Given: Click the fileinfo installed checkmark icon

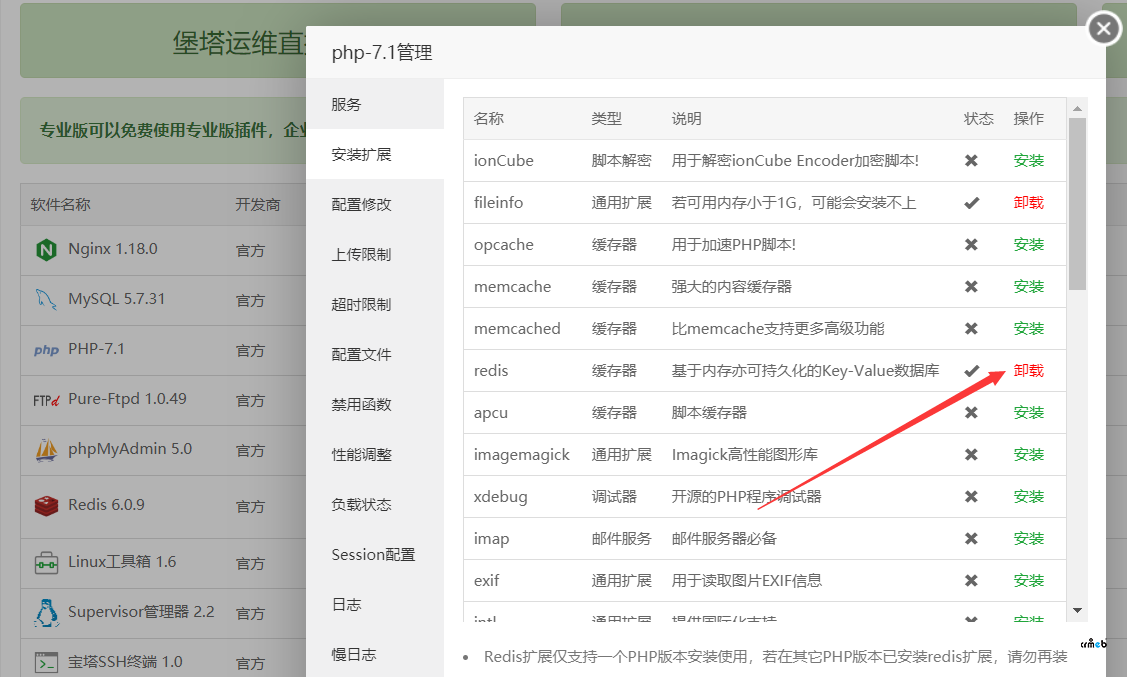Looking at the screenshot, I should point(972,203).
